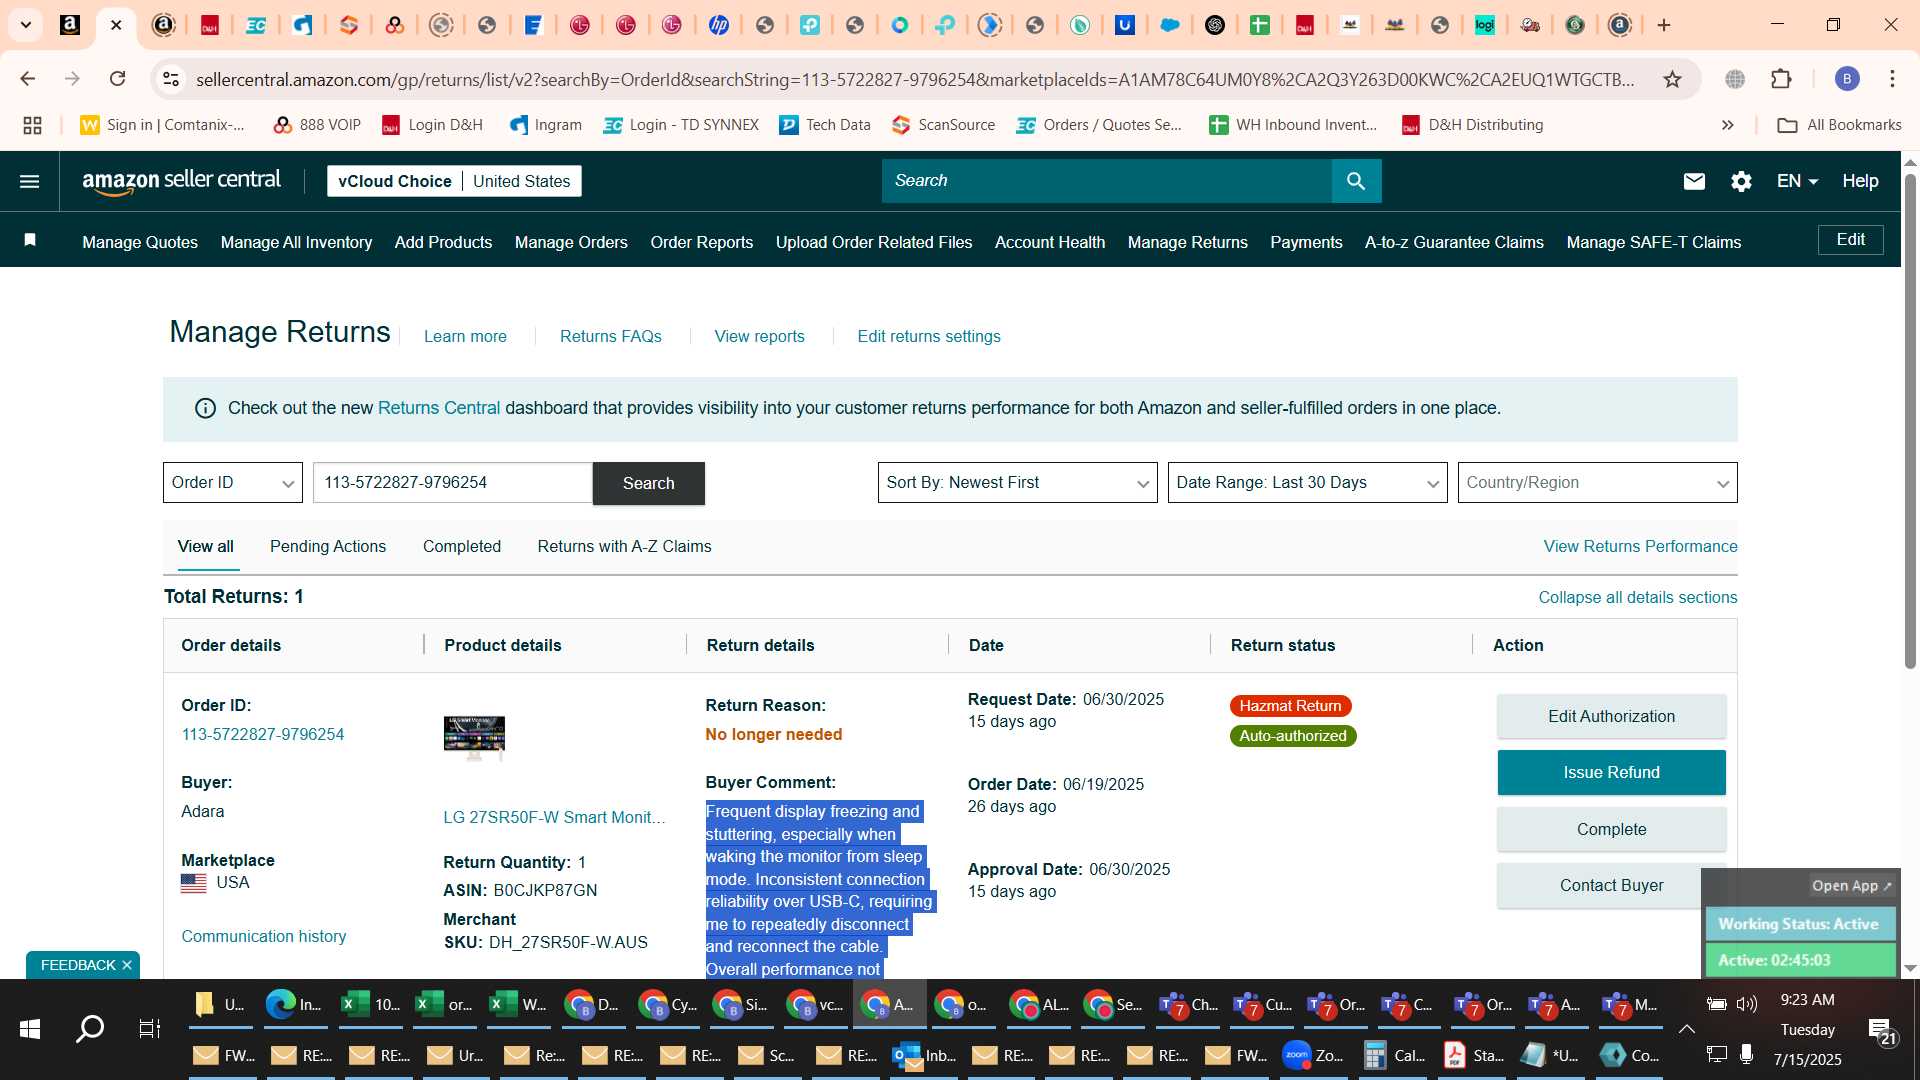This screenshot has height=1080, width=1920.
Task: Open the tab search dropdown arrow
Action: pos(26,25)
